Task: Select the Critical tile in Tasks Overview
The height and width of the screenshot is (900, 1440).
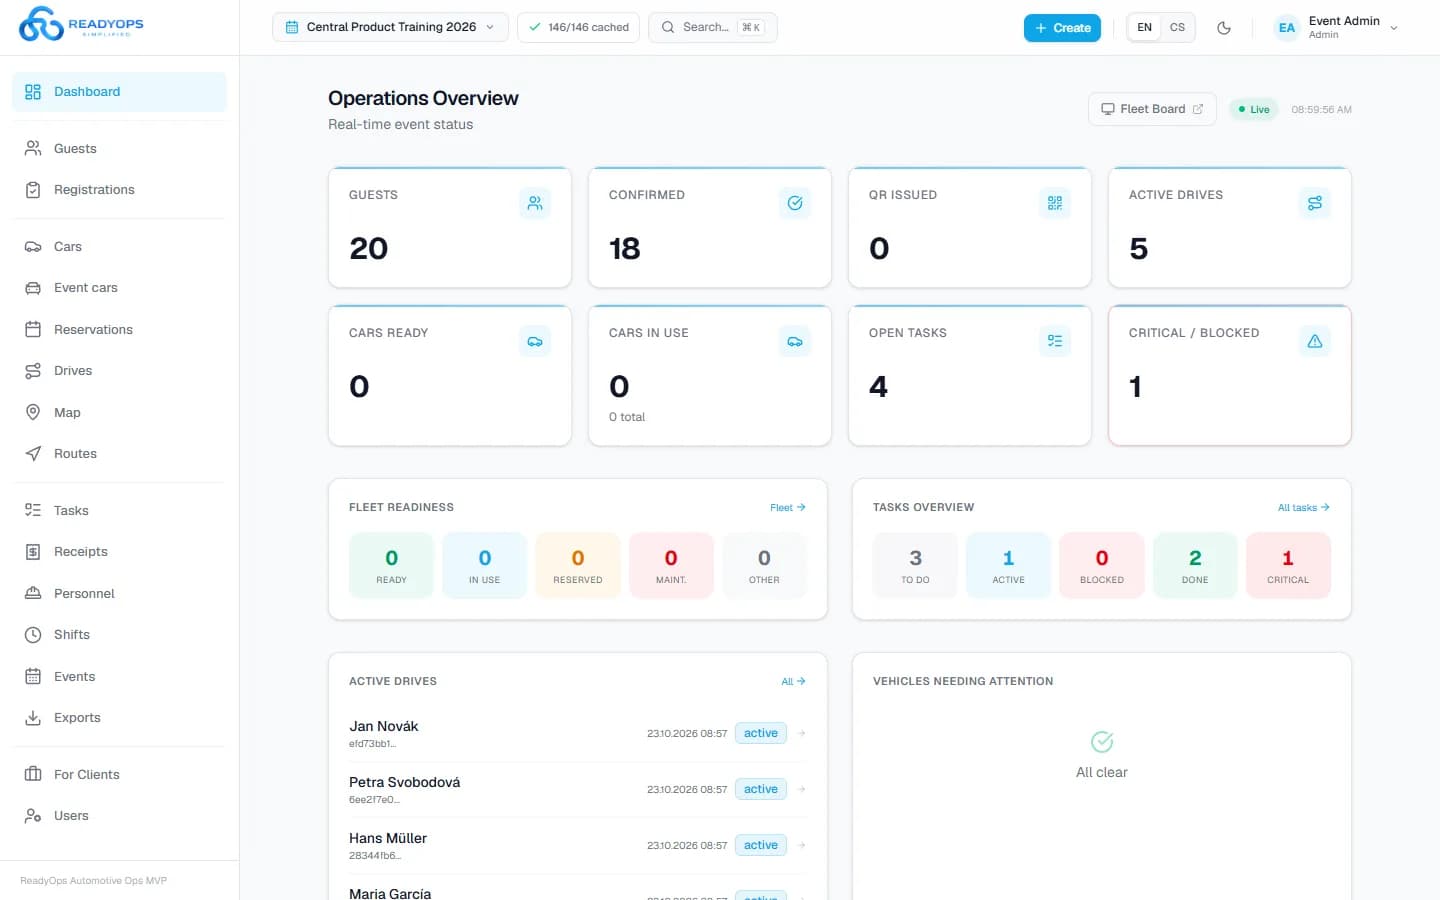Action: [1288, 566]
